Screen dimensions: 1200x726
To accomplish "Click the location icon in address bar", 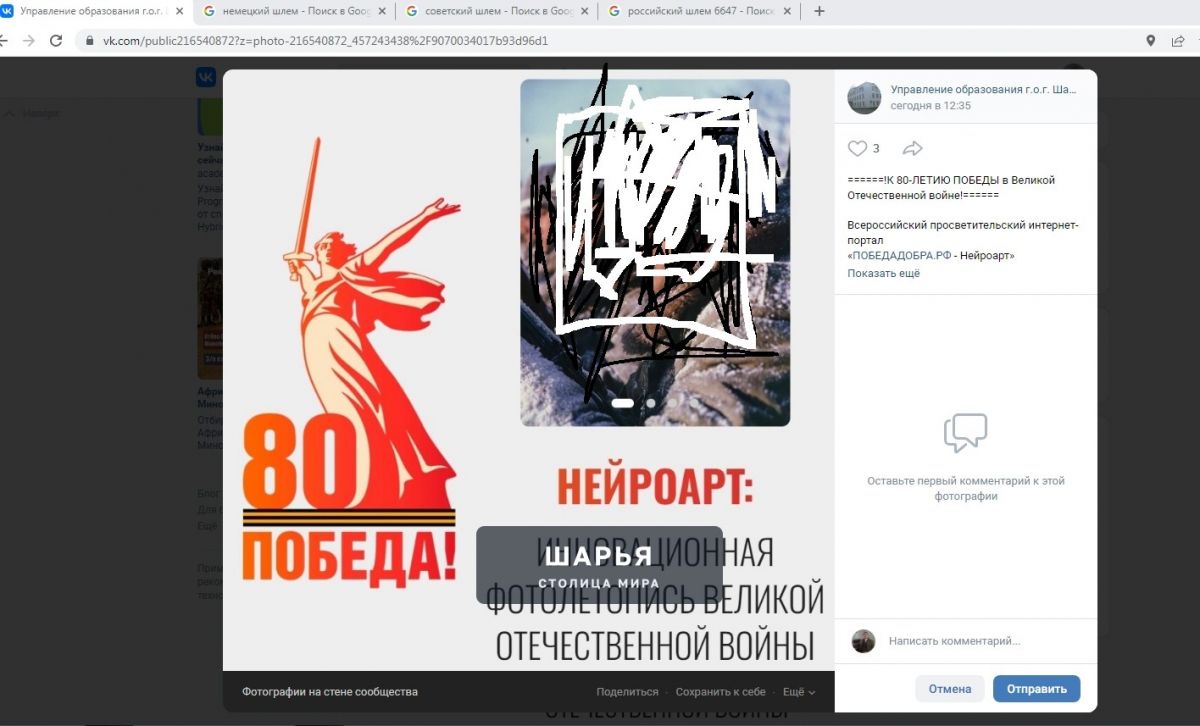I will coord(1151,41).
